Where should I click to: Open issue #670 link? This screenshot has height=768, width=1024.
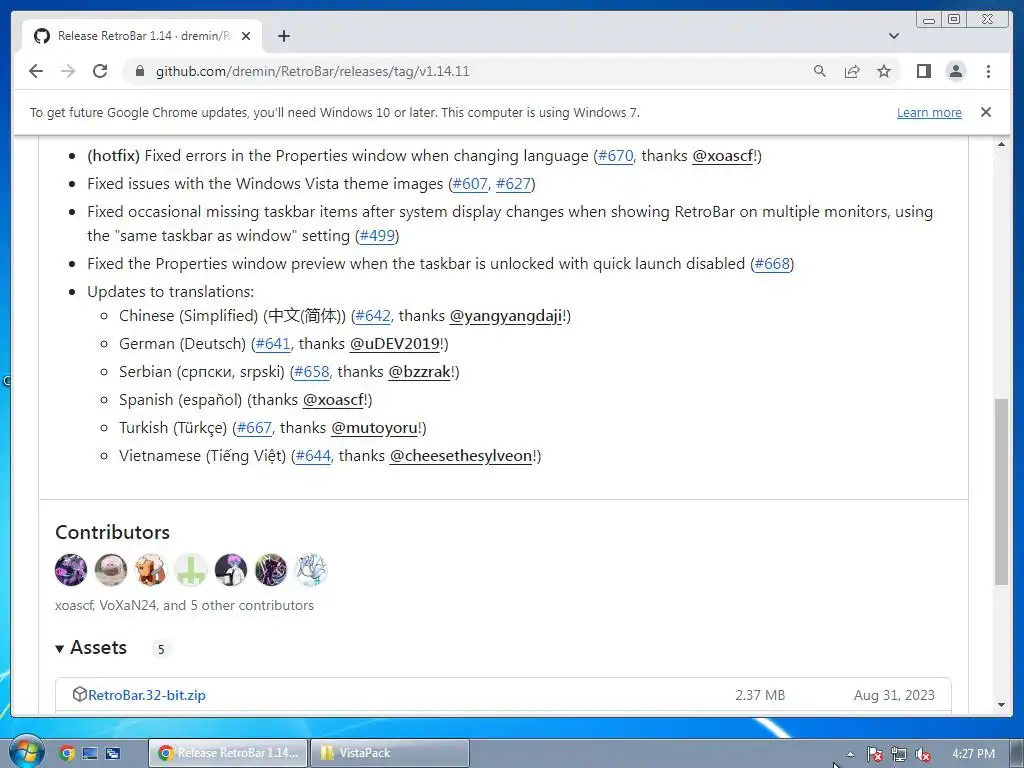coord(615,156)
